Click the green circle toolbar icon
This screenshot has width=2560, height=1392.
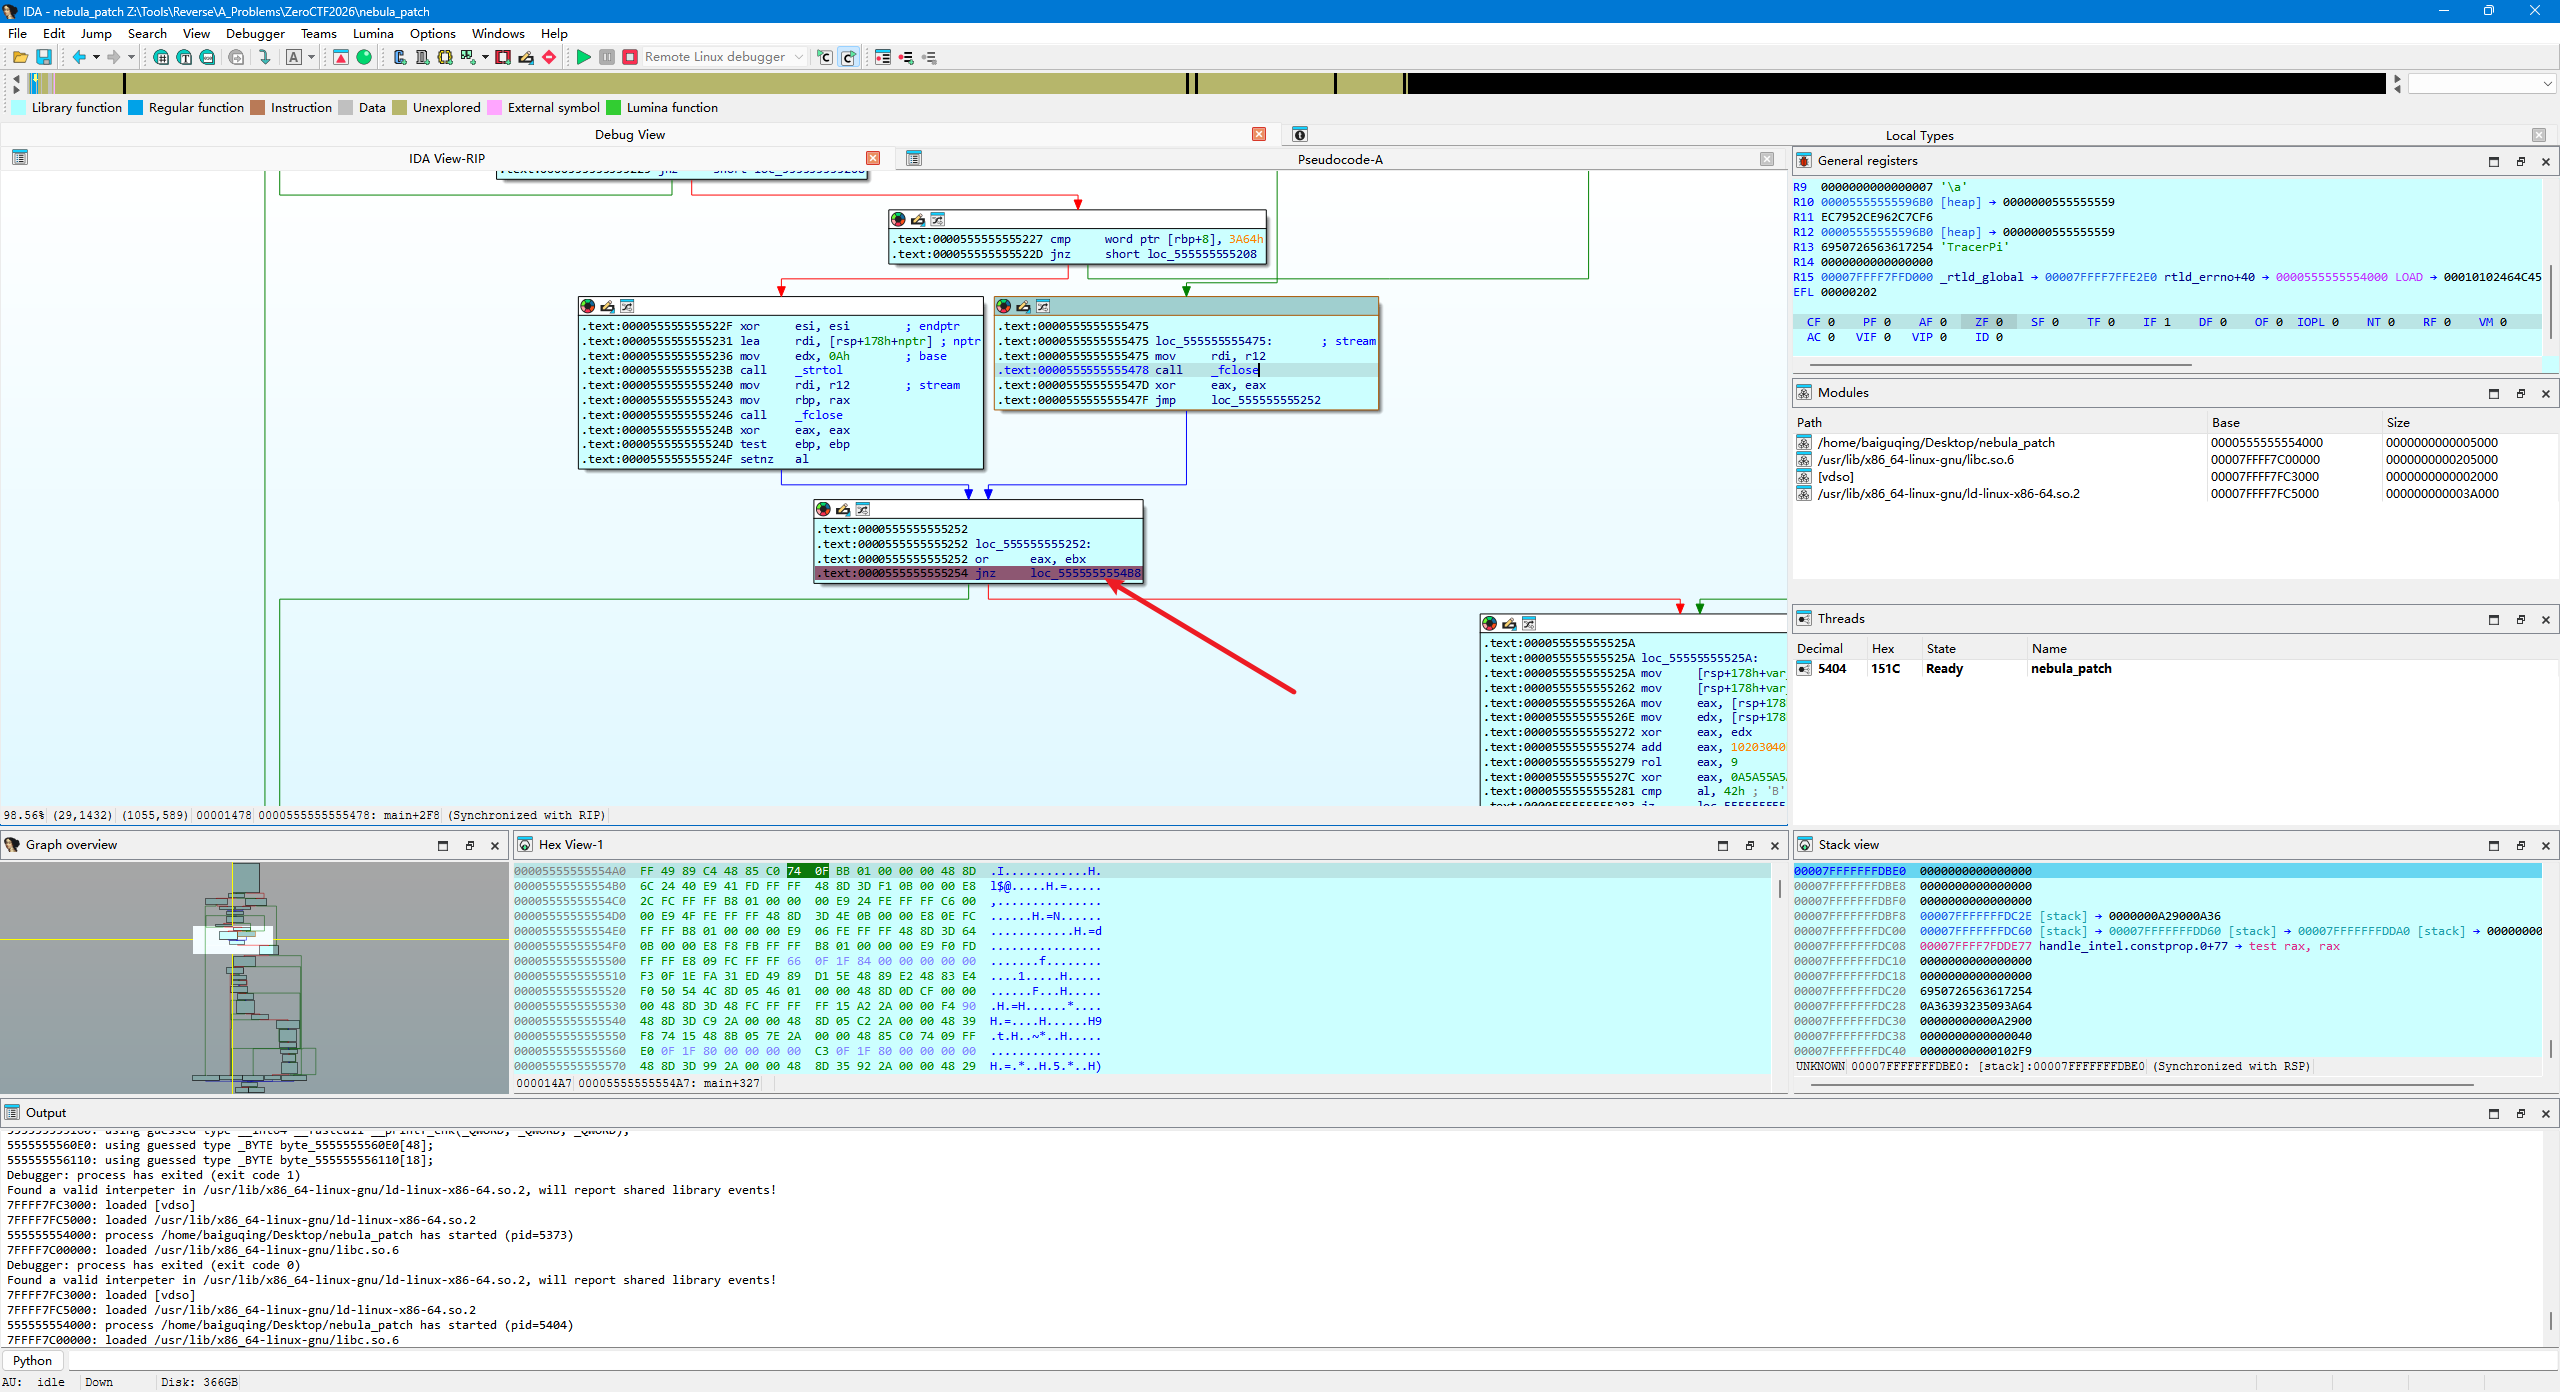tap(364, 57)
